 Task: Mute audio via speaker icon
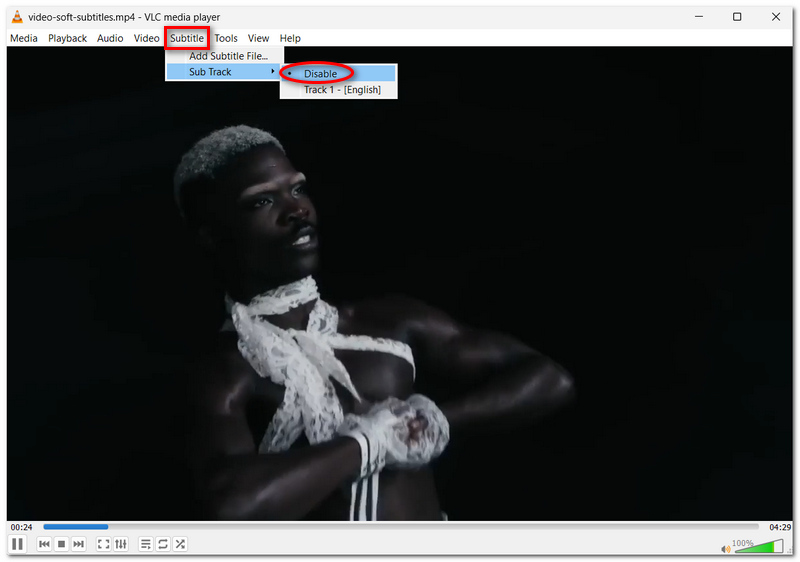click(x=726, y=549)
